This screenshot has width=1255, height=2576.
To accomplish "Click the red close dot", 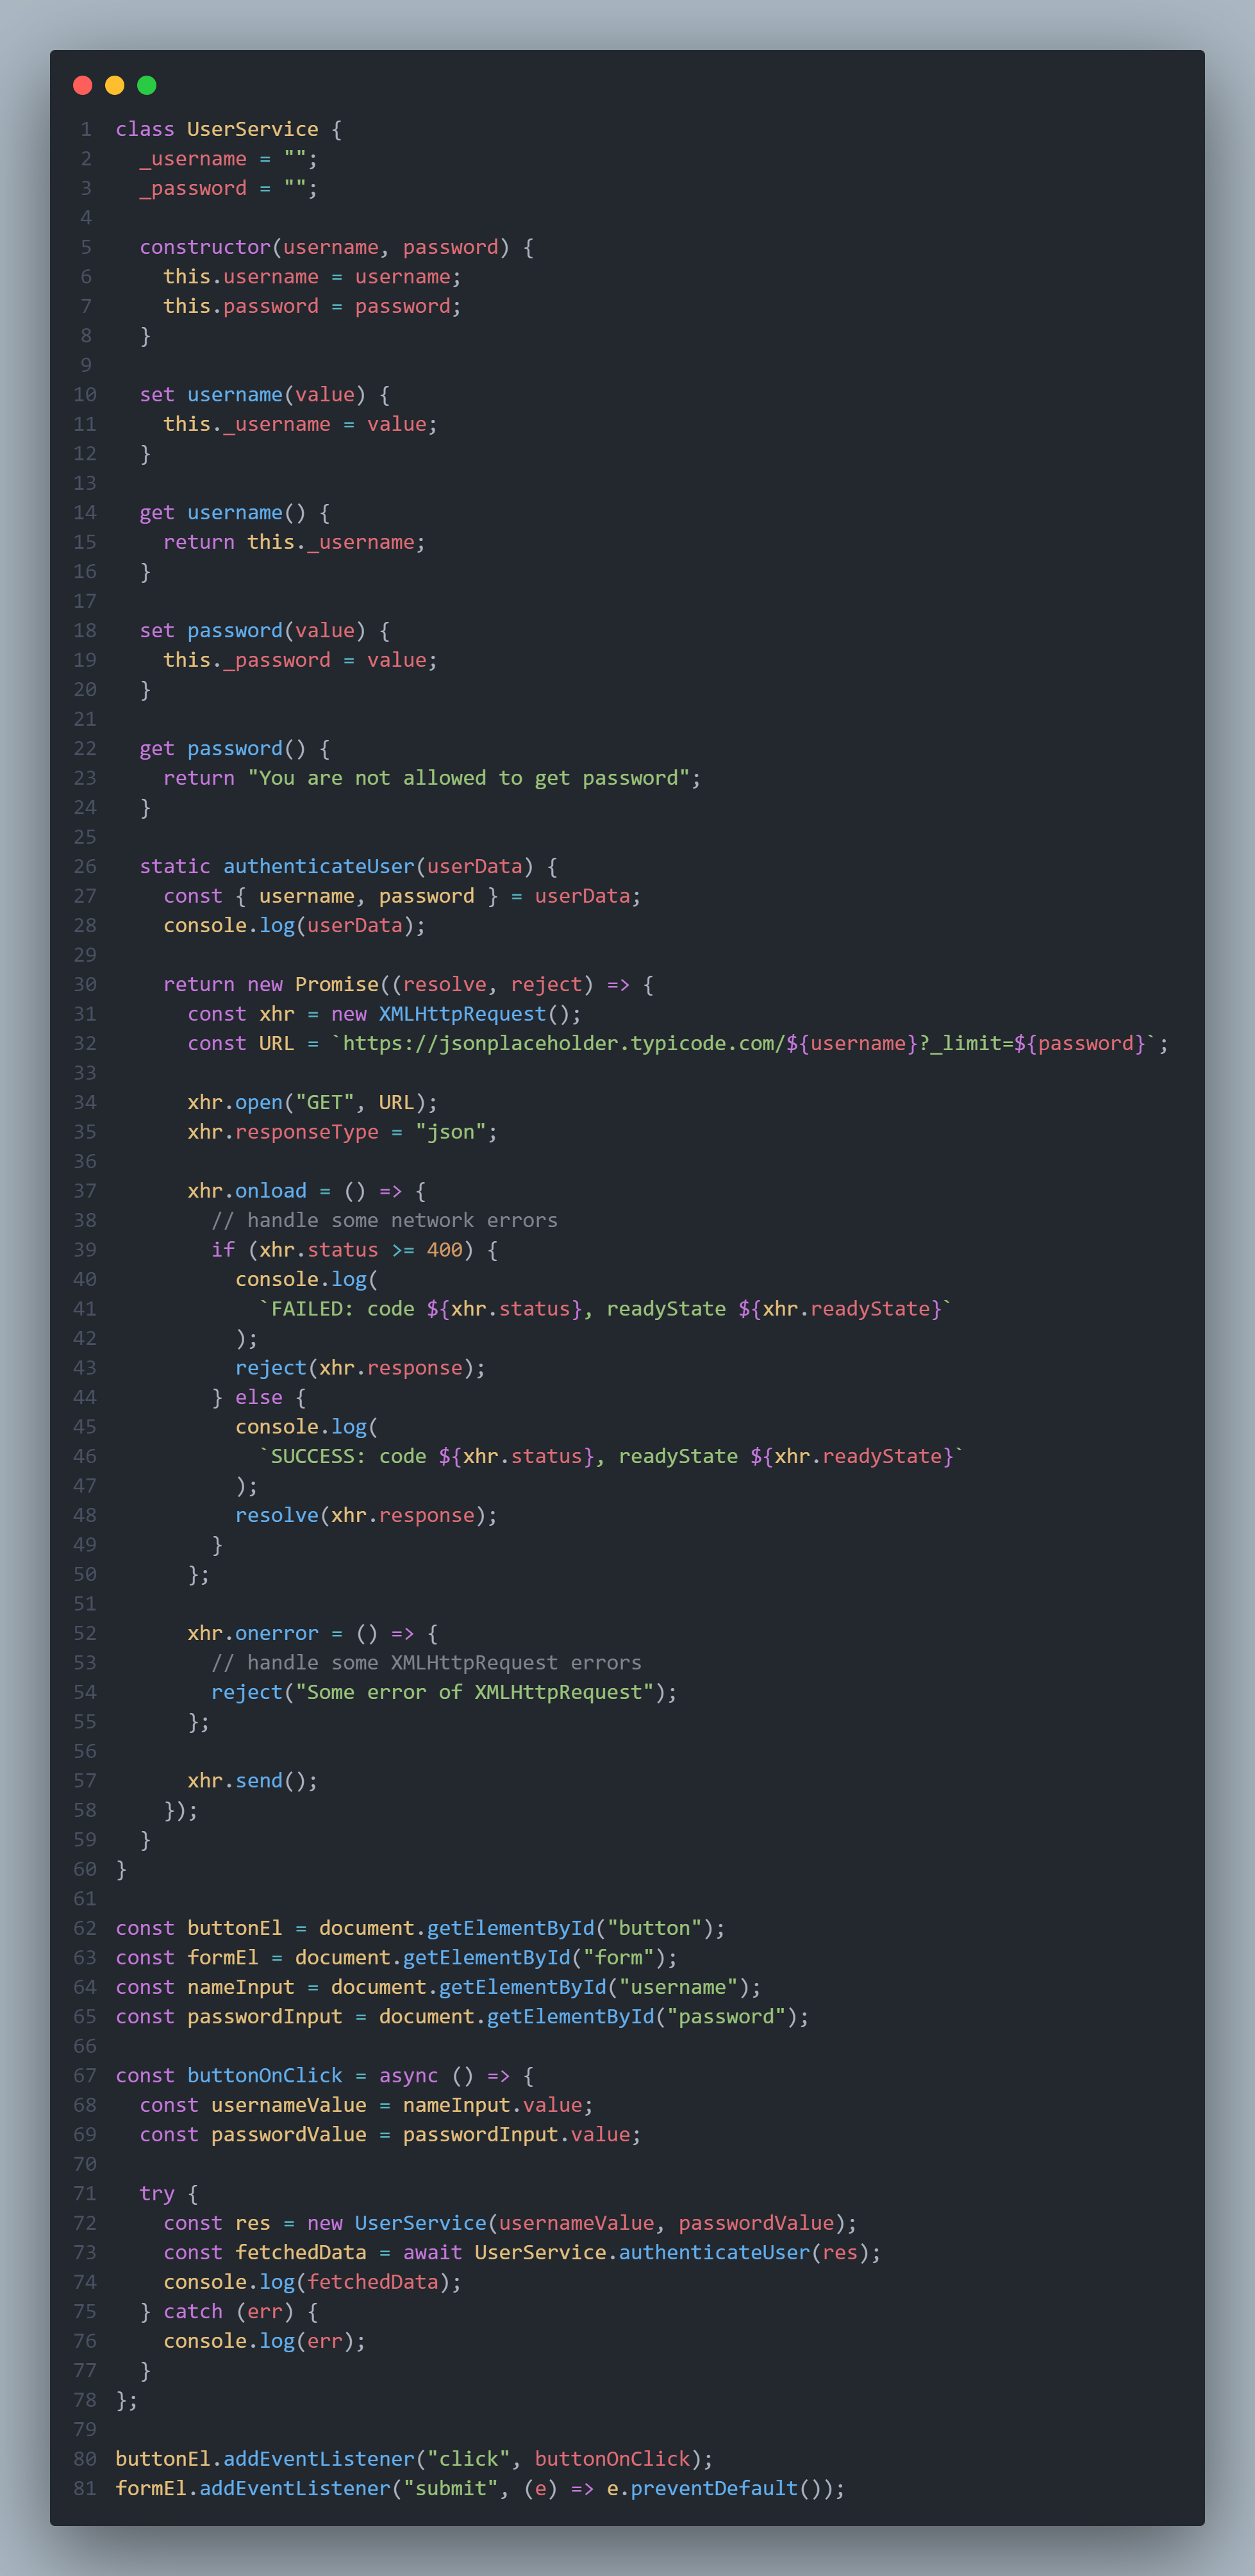I will point(83,85).
